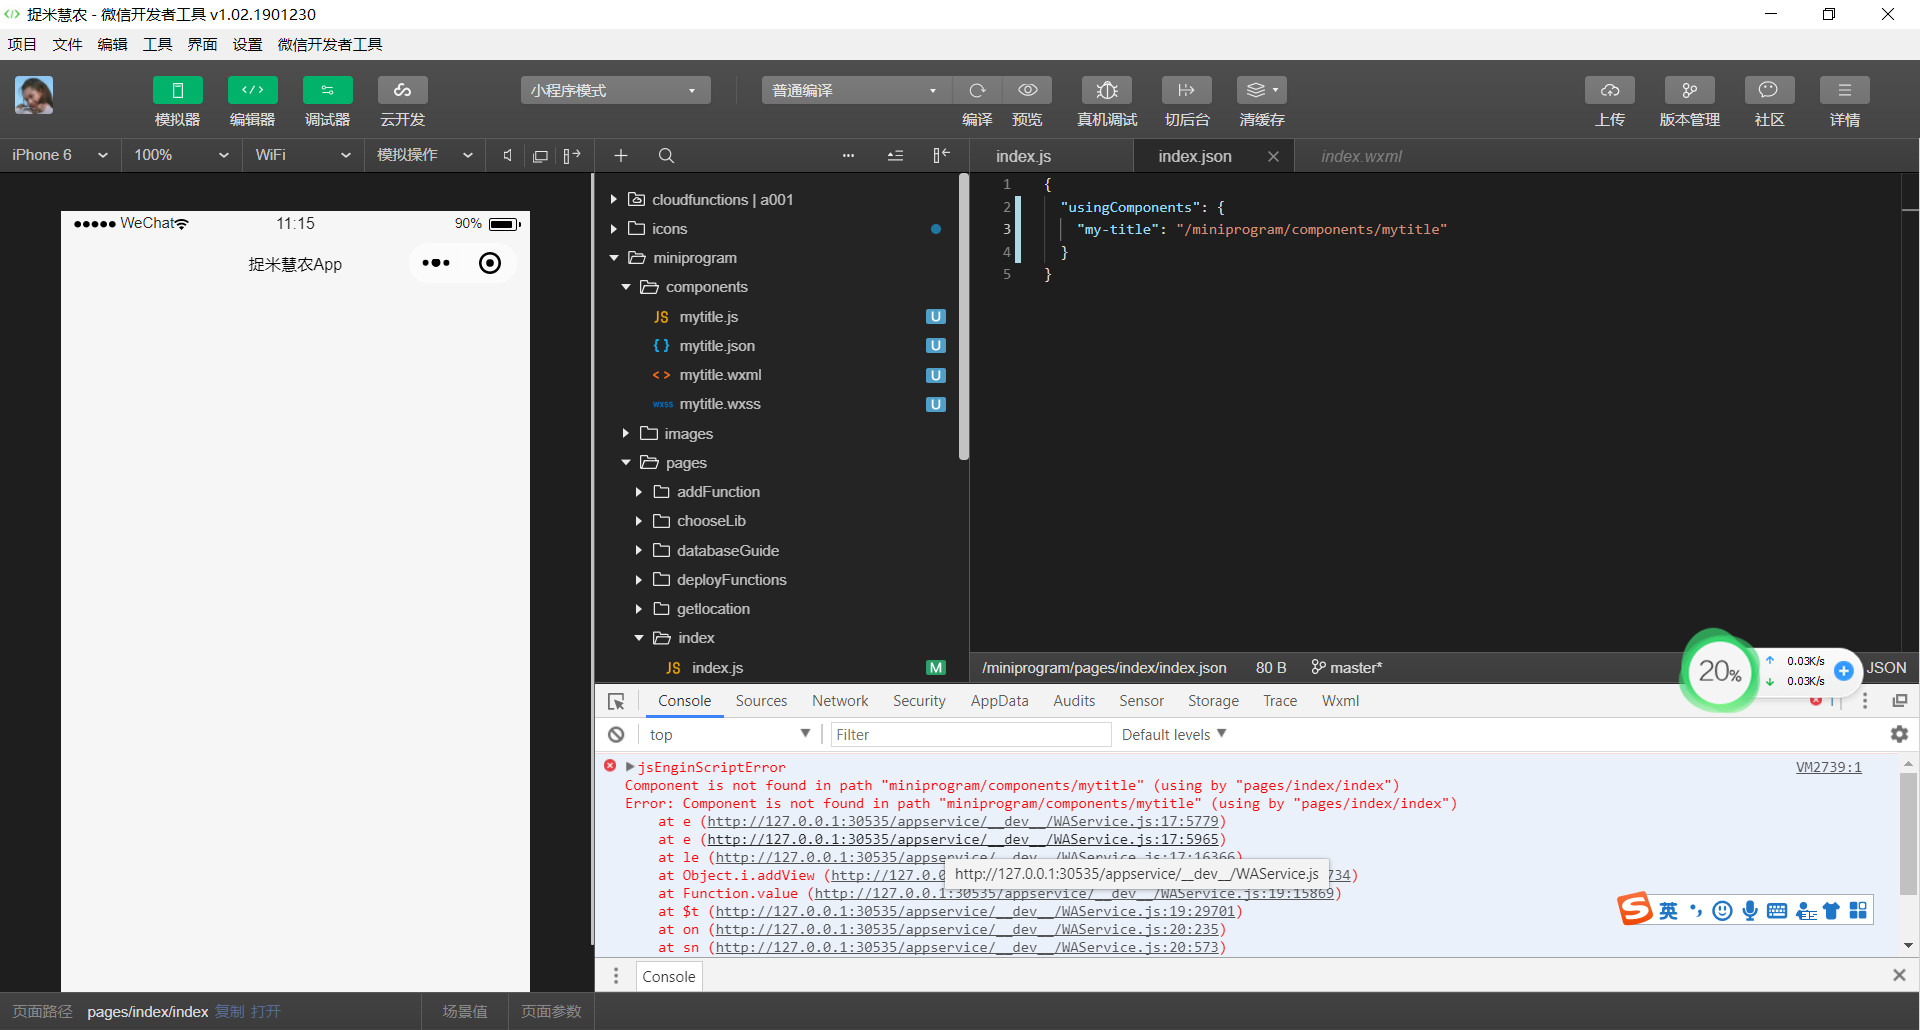
Task: Open the 模拟操作 dropdown
Action: coord(424,155)
